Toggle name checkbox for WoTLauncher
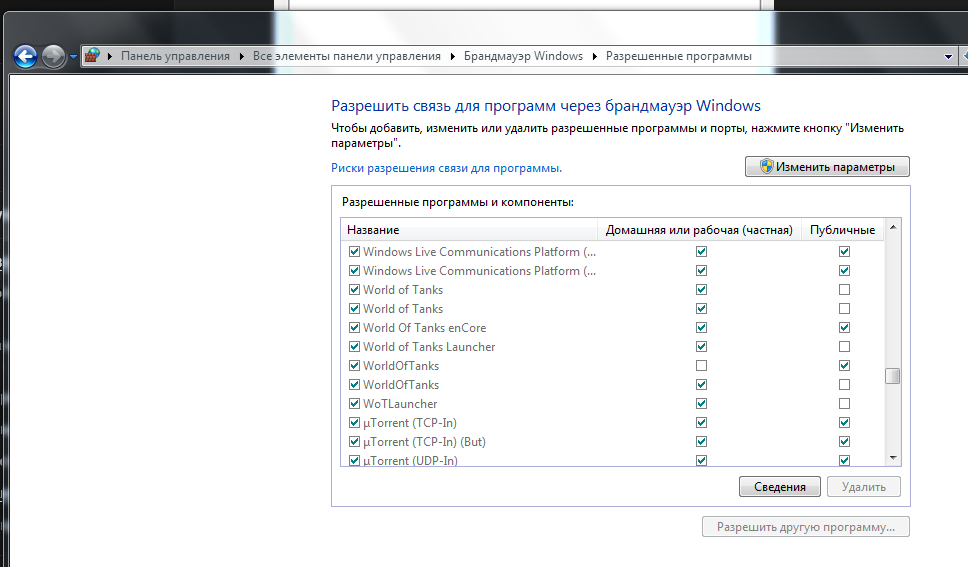The height and width of the screenshot is (567, 968). (x=354, y=403)
